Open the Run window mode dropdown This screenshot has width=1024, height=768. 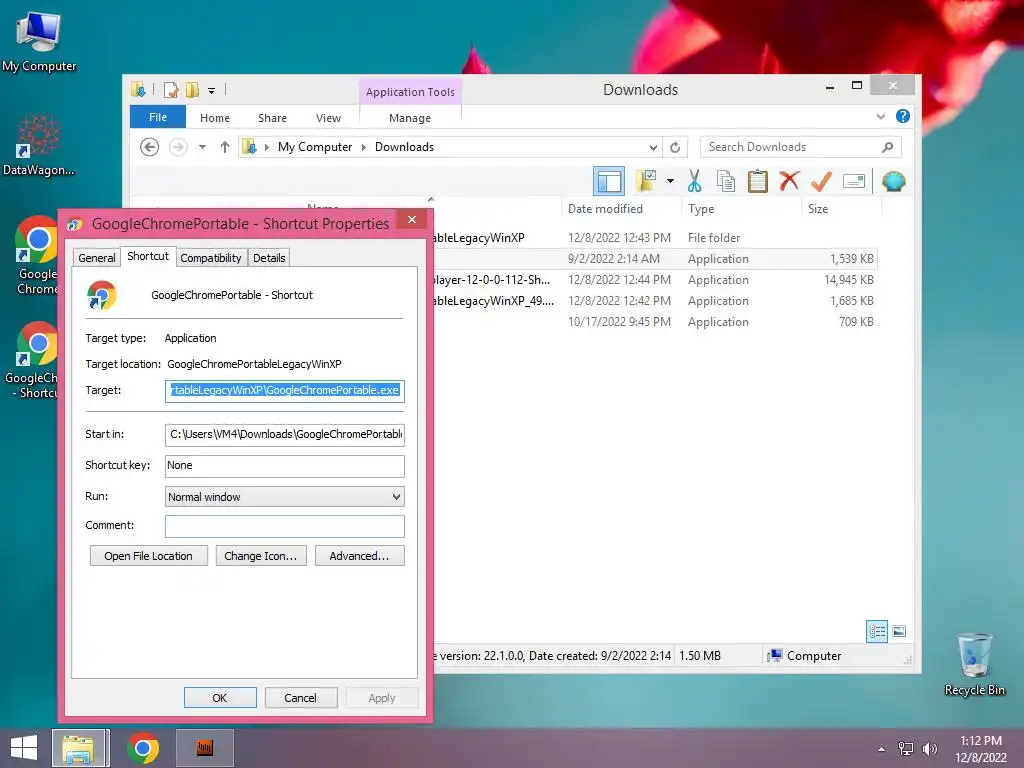pos(285,497)
